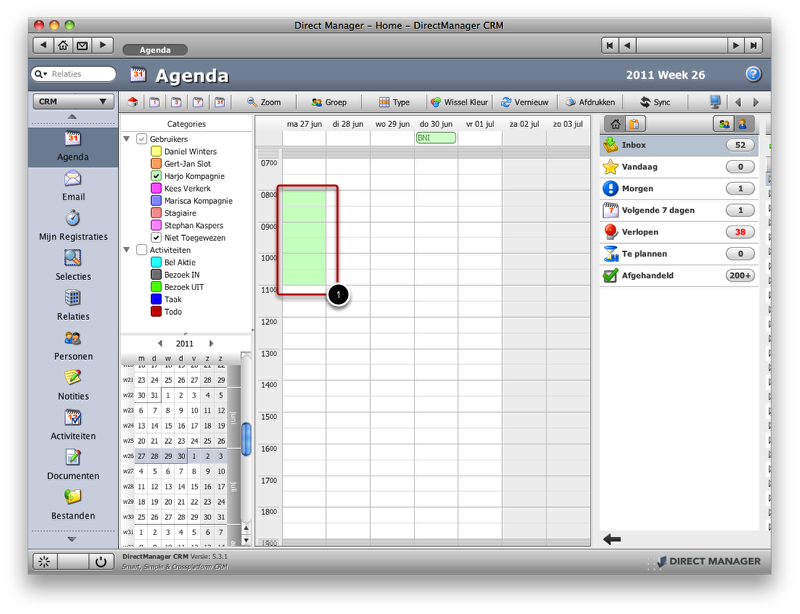Image resolution: width=800 pixels, height=614 pixels.
Task: Uncheck the Harjo Kompagnie checkbox
Action: click(156, 176)
